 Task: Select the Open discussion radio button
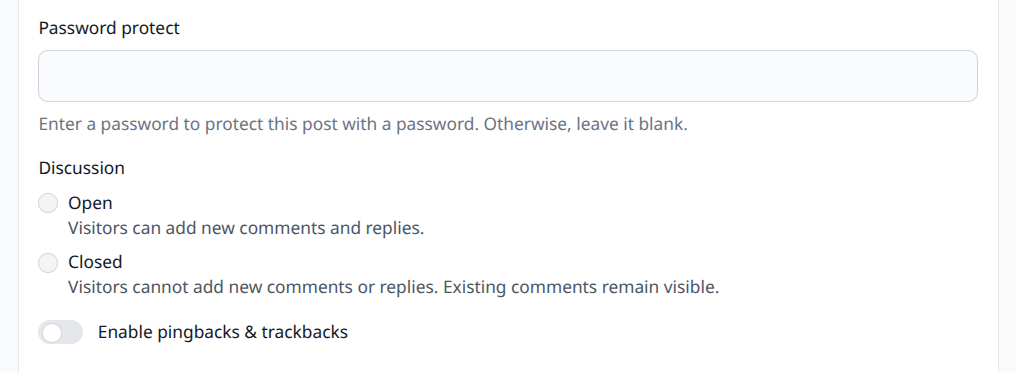coord(48,203)
